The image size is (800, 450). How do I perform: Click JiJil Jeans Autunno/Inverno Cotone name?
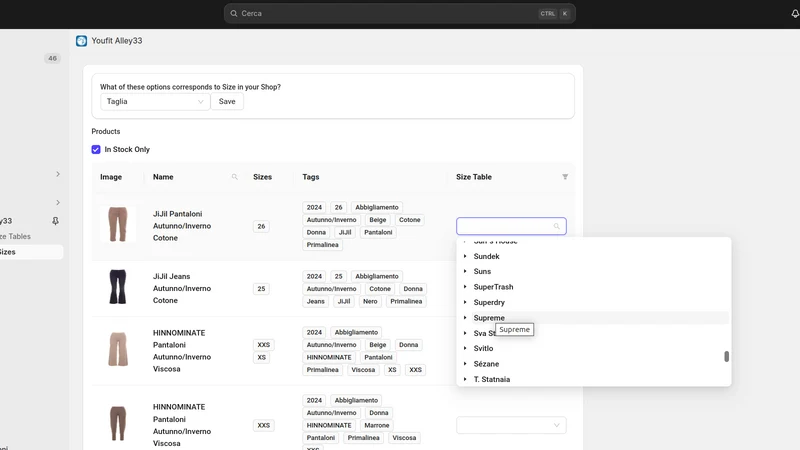(182, 288)
